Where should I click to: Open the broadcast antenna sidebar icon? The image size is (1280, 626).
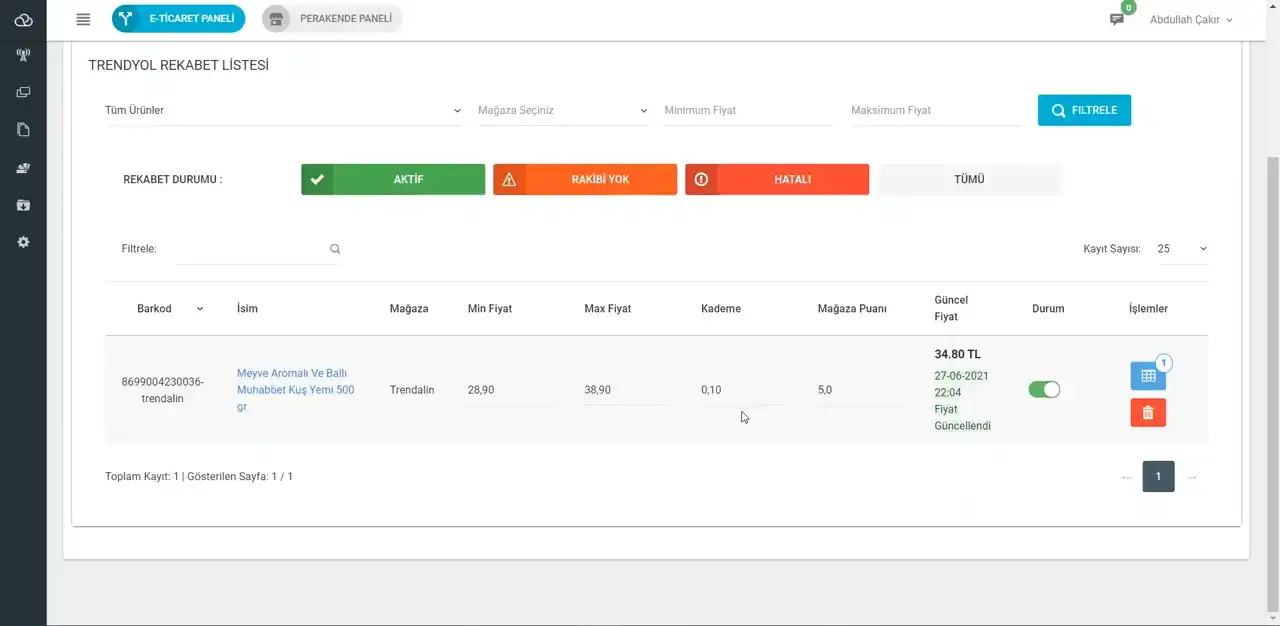[23, 55]
